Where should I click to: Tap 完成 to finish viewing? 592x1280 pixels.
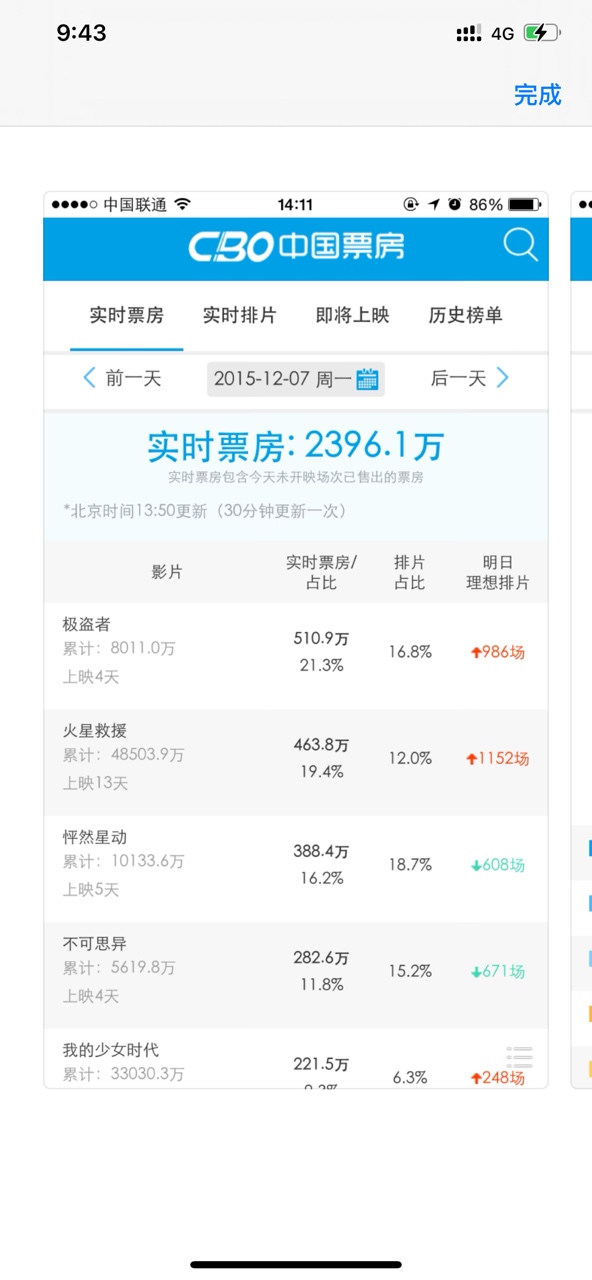click(537, 95)
